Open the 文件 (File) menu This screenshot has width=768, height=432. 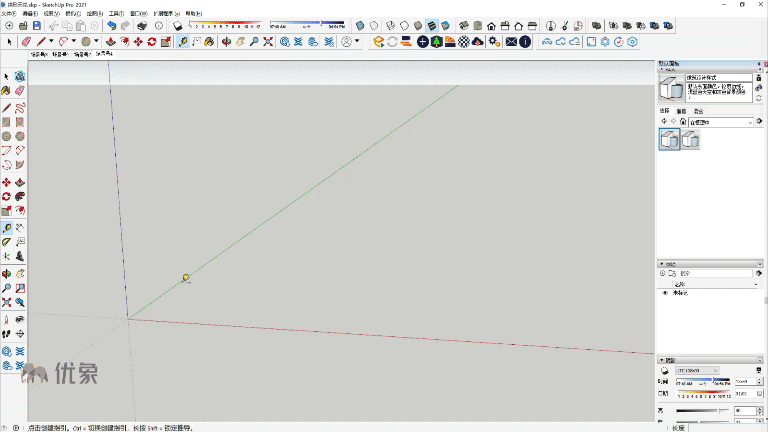(x=8, y=14)
